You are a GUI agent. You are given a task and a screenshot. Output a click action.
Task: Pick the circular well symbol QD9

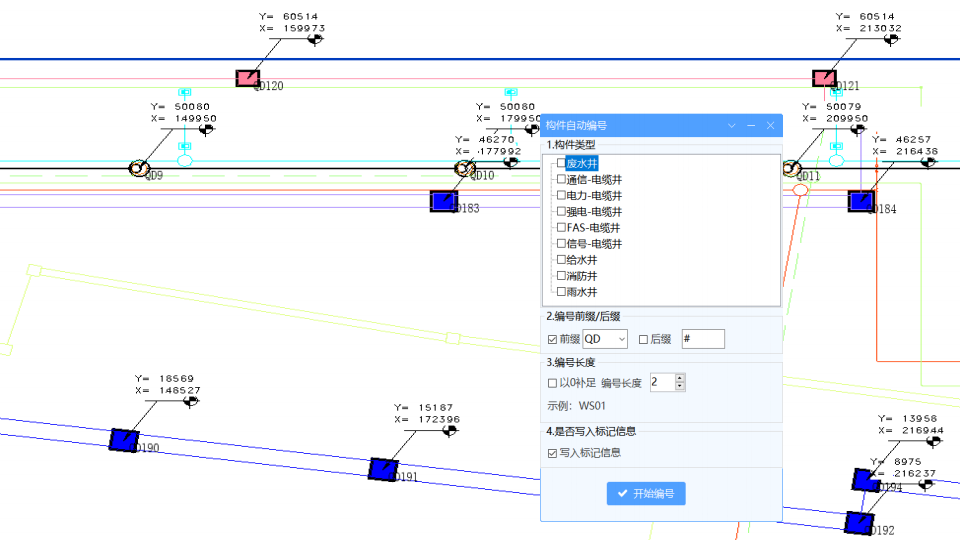click(x=139, y=168)
